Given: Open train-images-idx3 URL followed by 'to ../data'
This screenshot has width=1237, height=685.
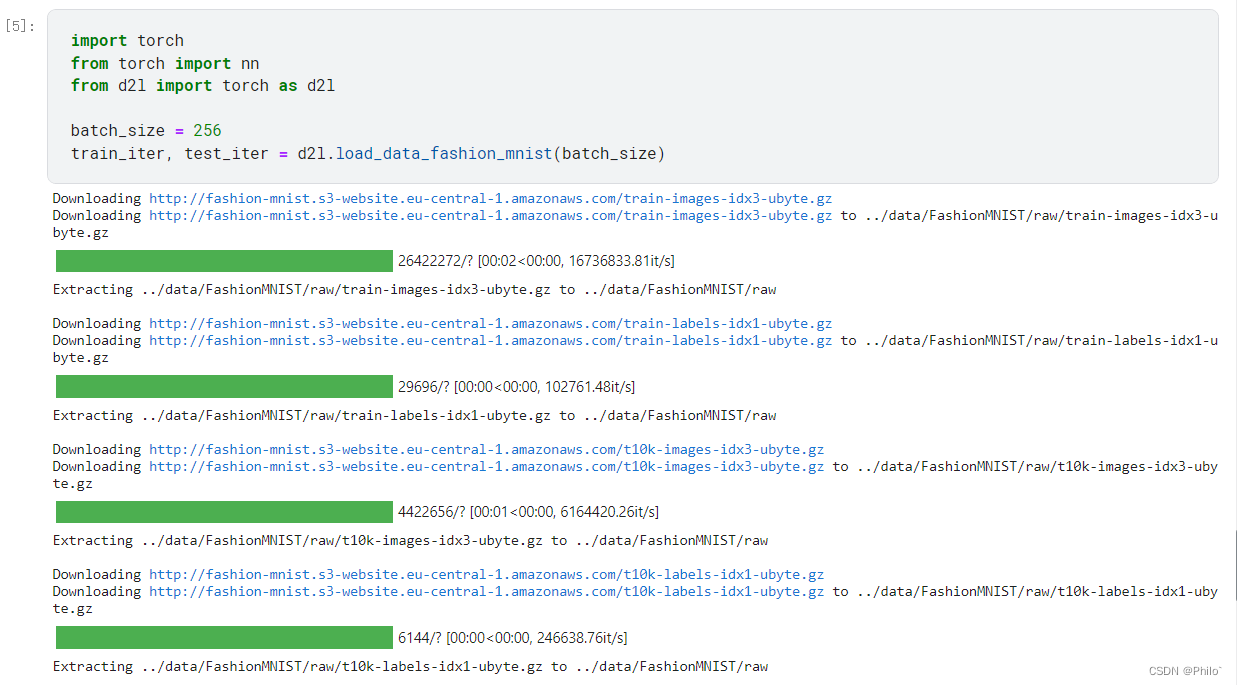Looking at the screenshot, I should point(490,215).
